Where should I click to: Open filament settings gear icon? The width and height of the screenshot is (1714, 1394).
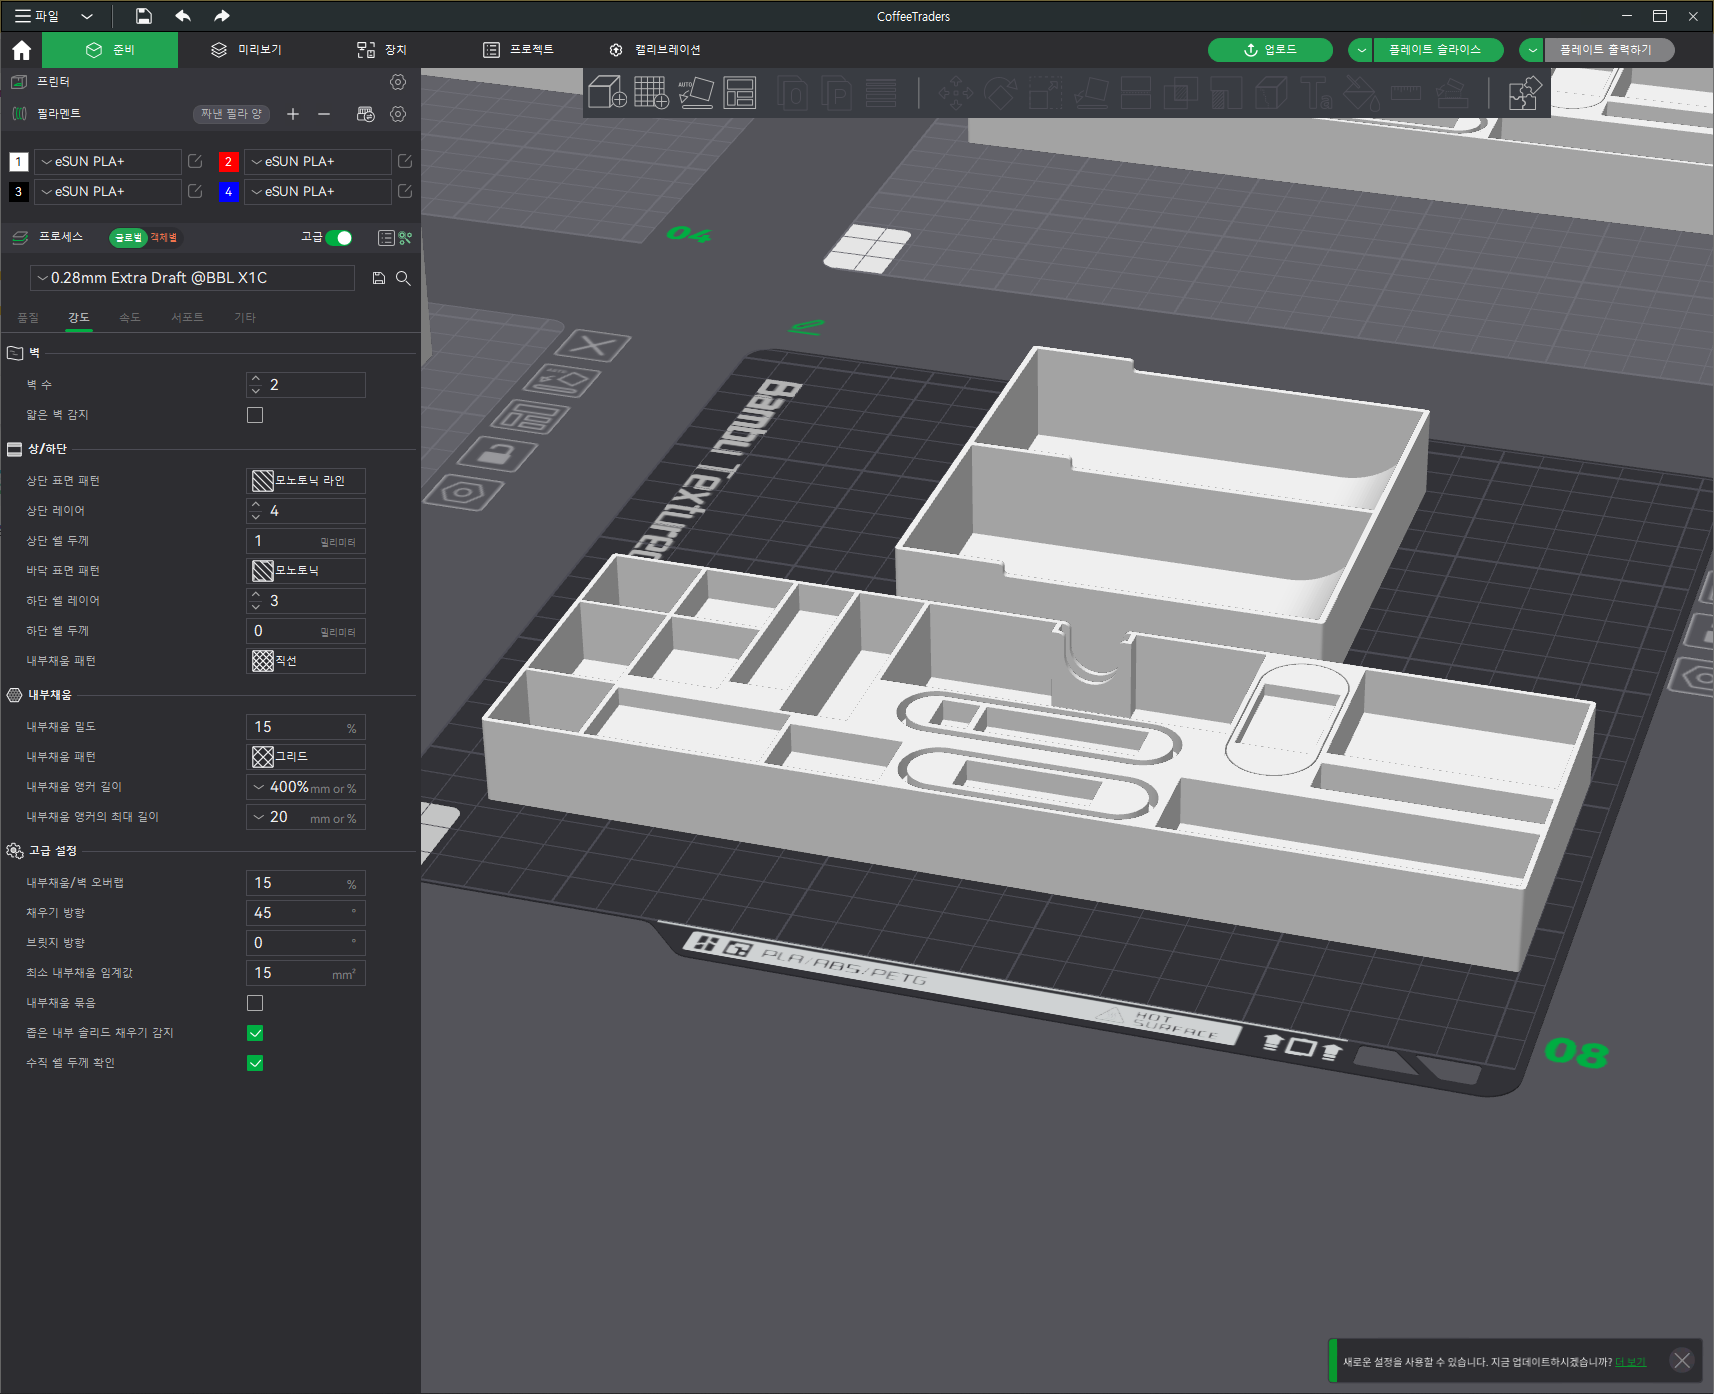pyautogui.click(x=398, y=114)
